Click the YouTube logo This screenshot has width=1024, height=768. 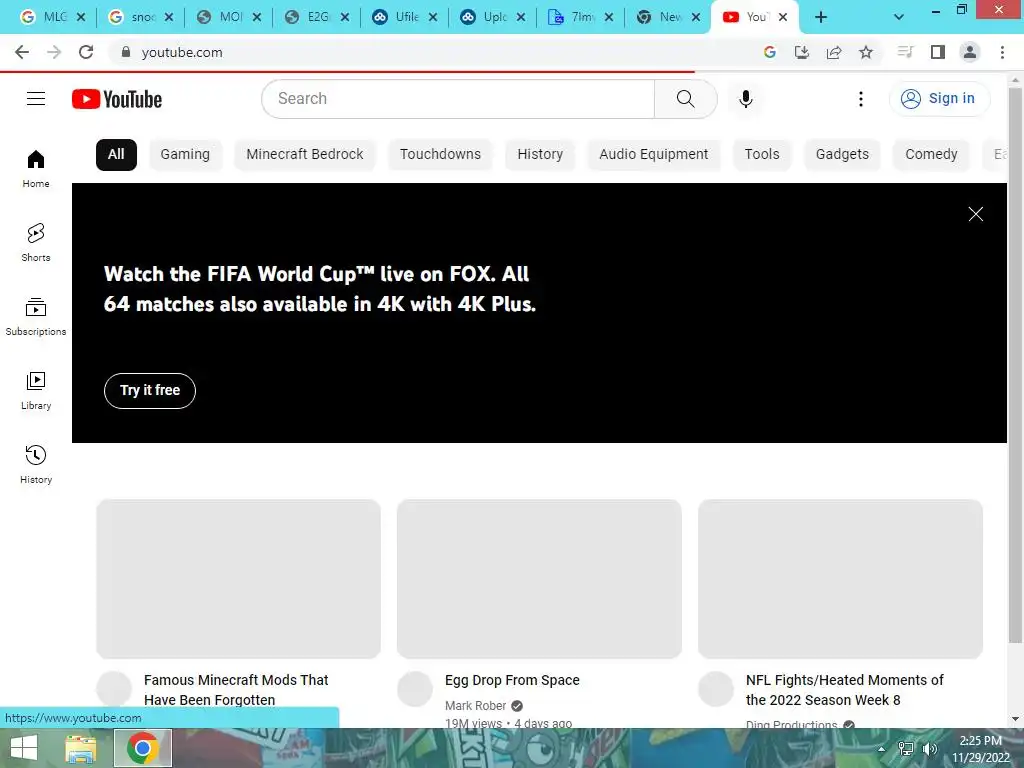click(x=117, y=99)
